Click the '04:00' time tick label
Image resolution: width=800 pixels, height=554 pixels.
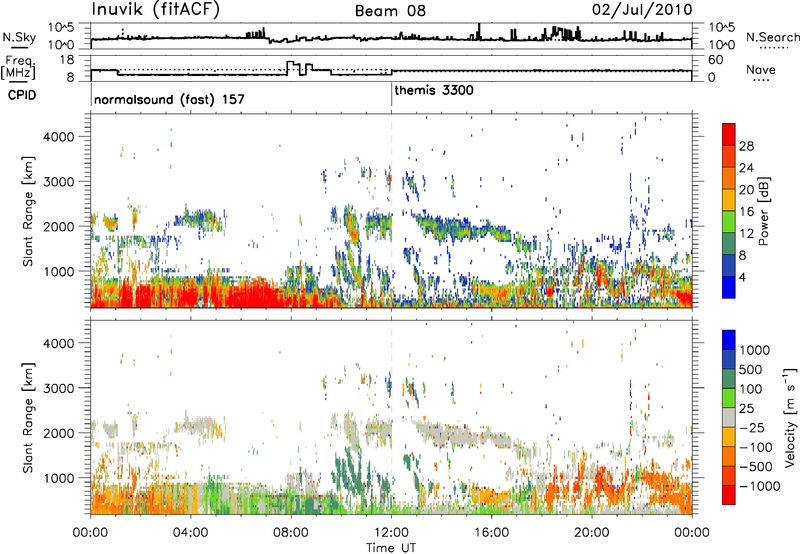[x=190, y=533]
